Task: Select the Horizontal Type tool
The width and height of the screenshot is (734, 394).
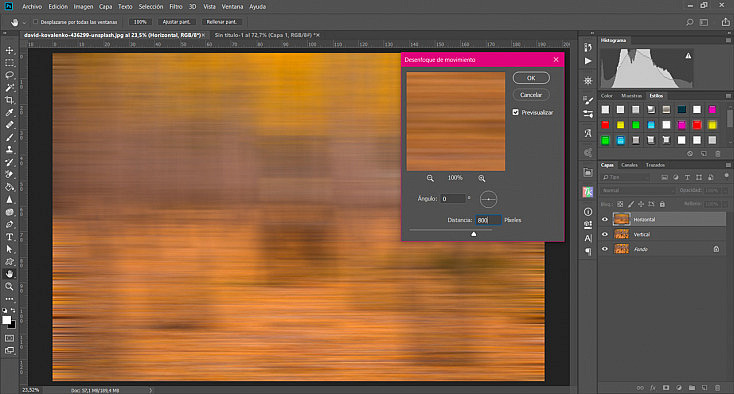Action: click(9, 237)
